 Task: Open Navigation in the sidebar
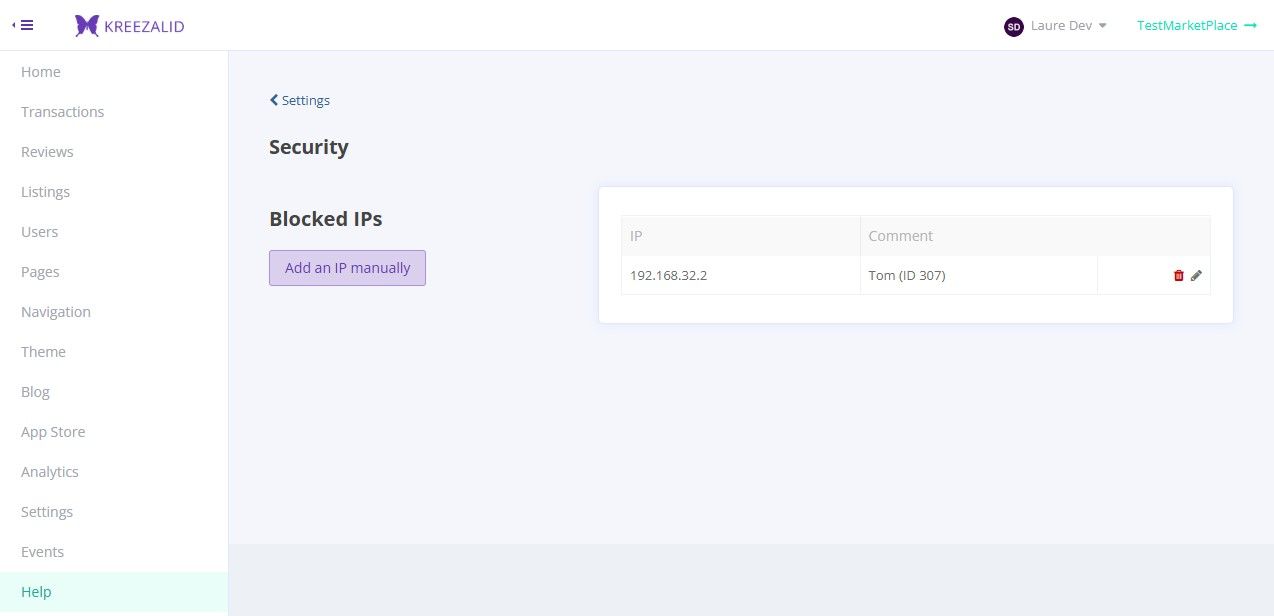114,312
